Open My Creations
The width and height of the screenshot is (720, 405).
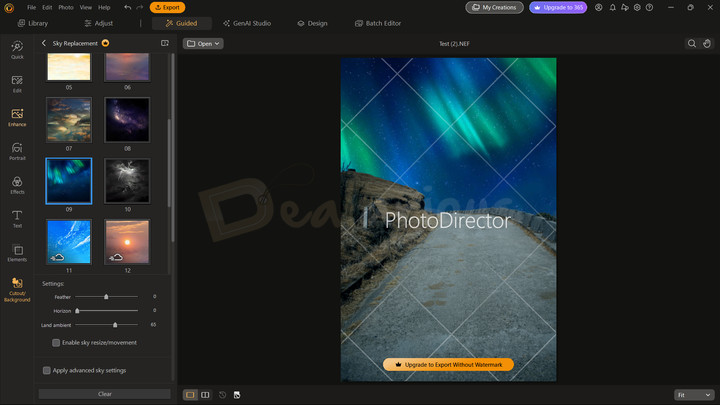tap(495, 7)
